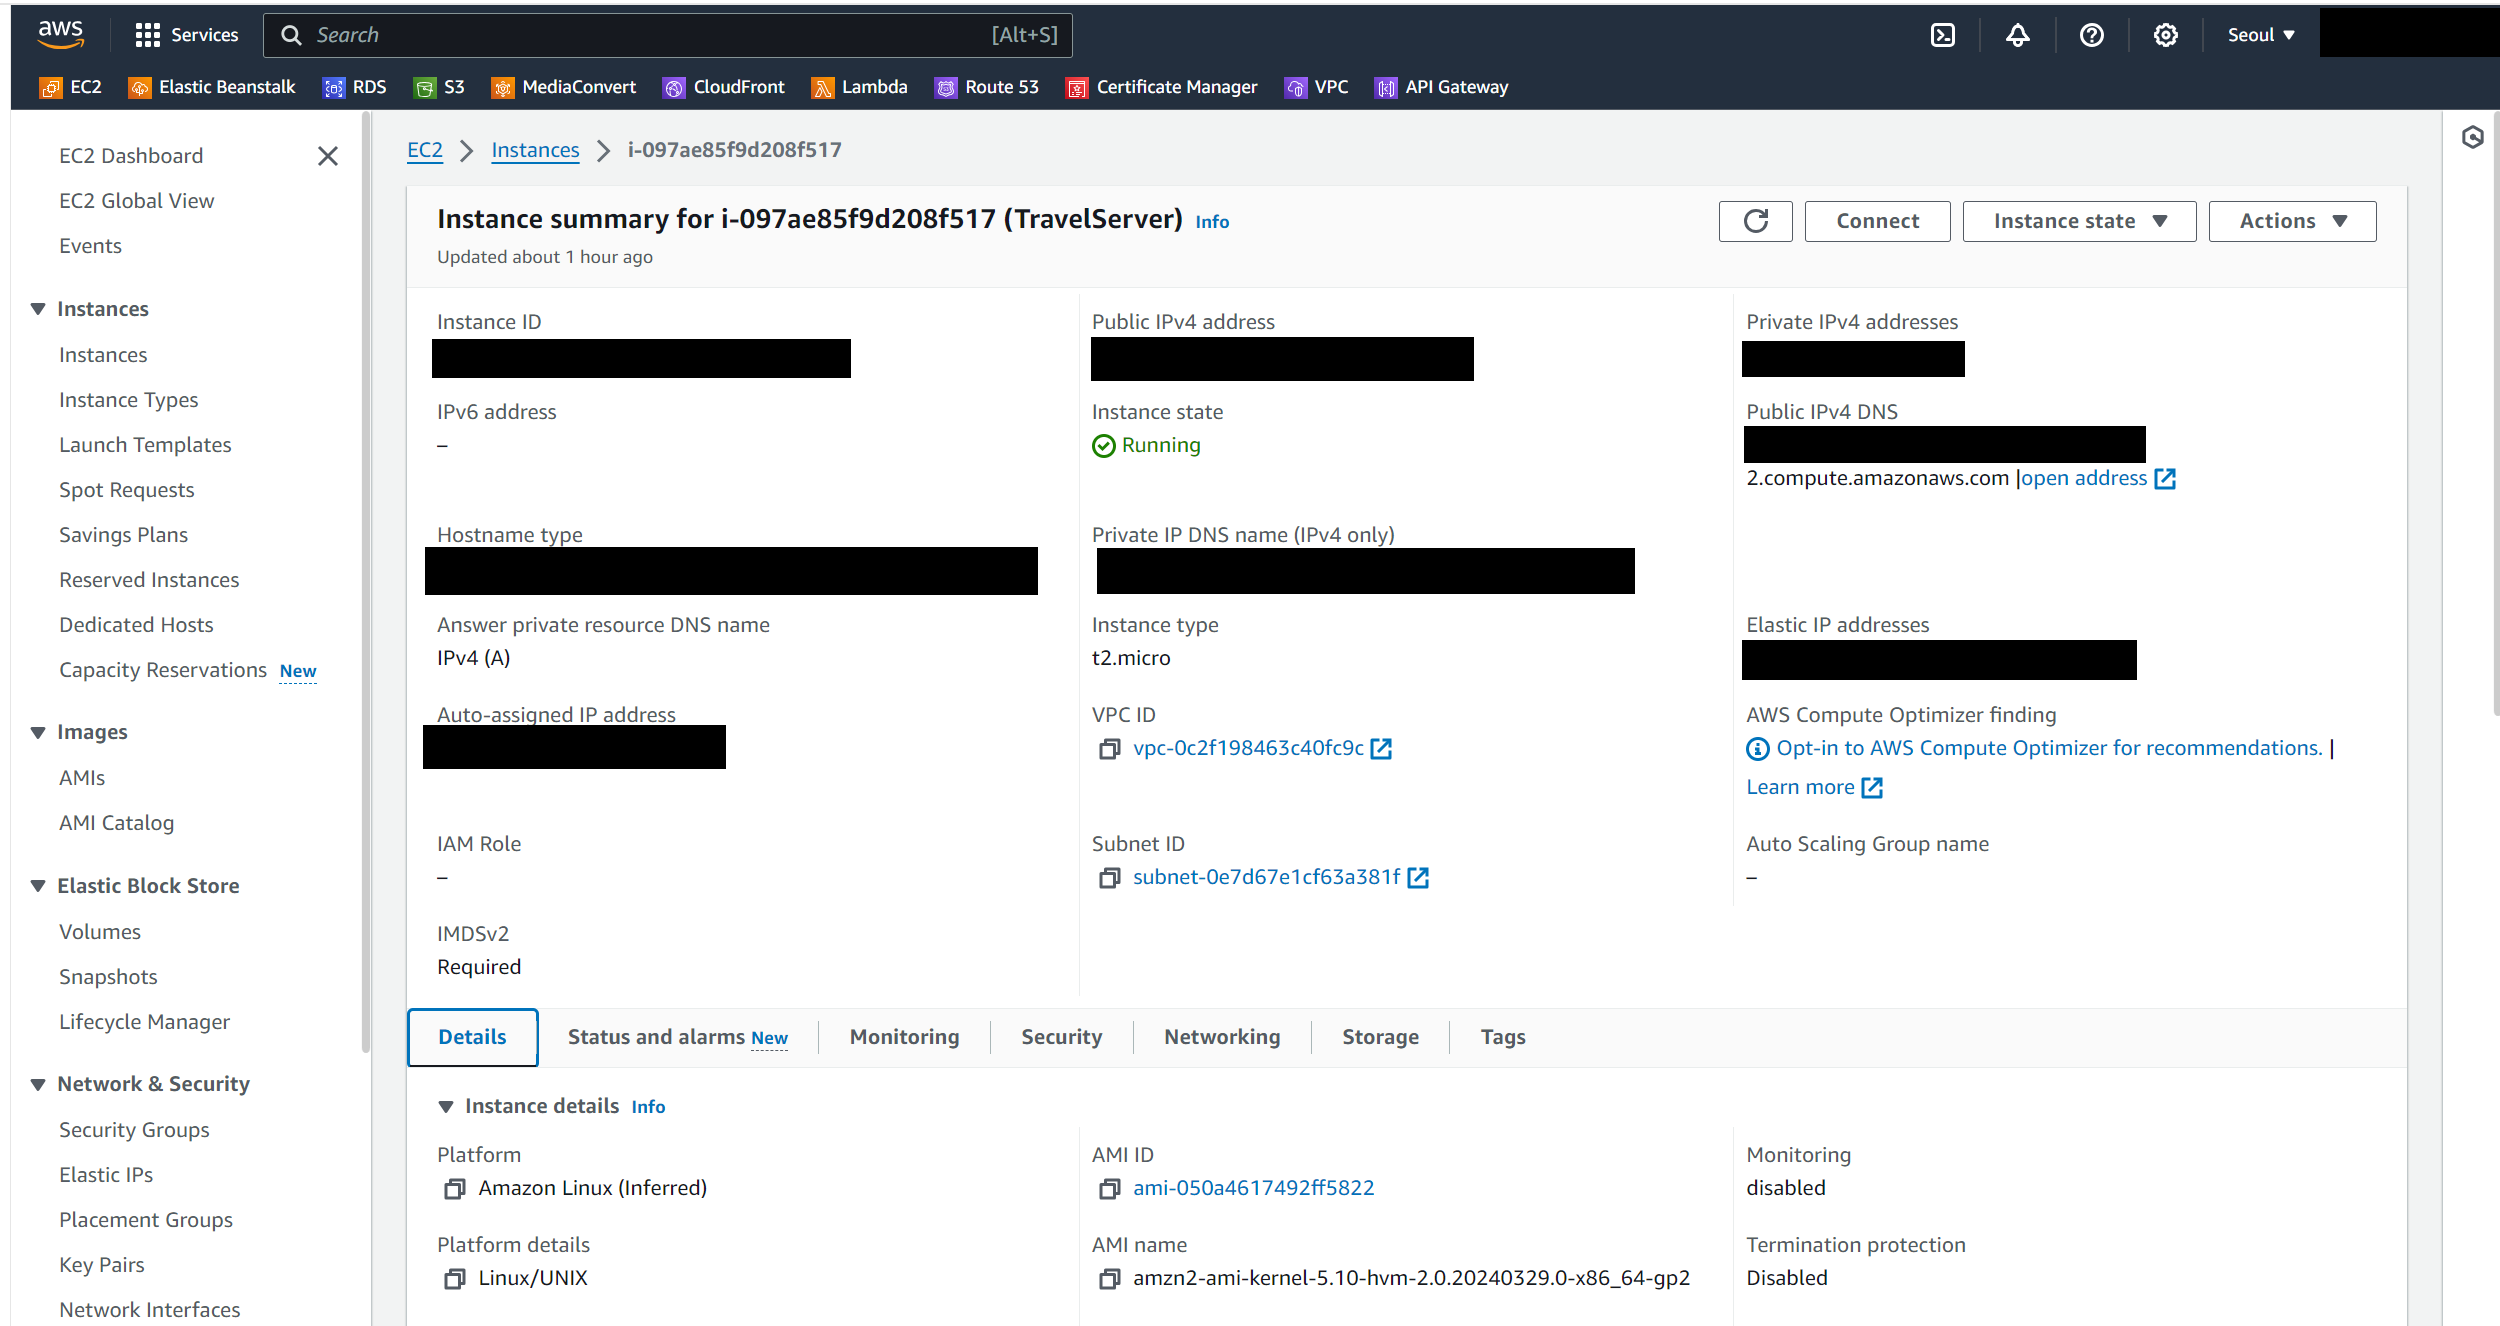Copy the AMI ID with copy icon

click(x=1109, y=1189)
